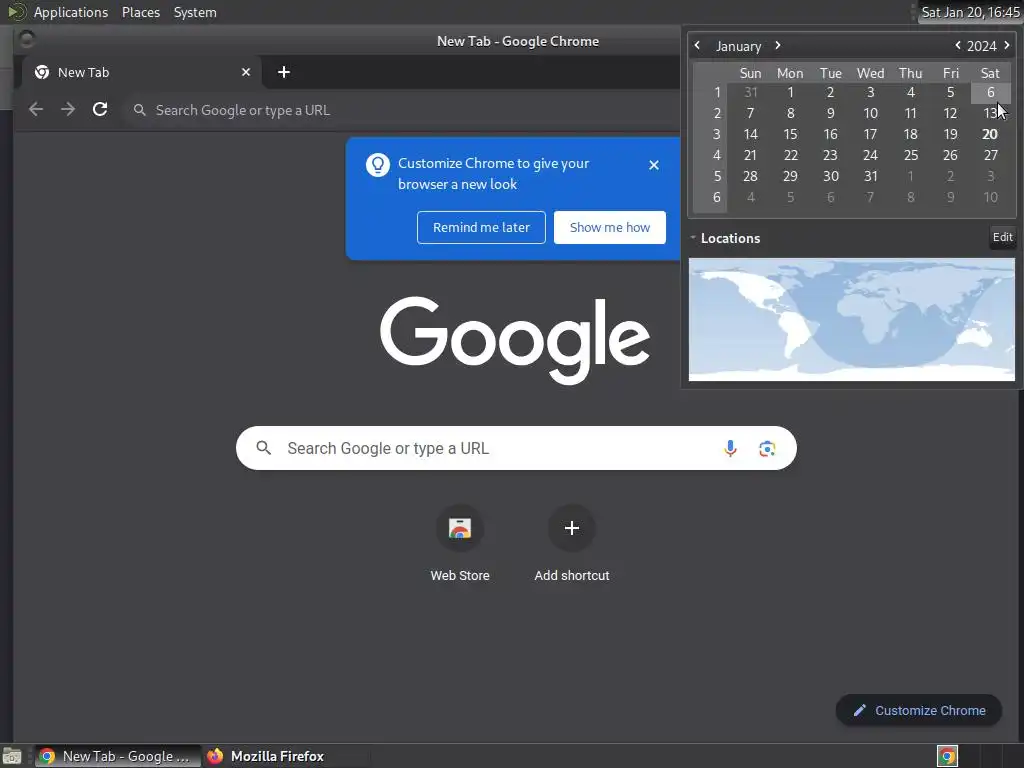Viewport: 1024px width, 768px height.
Task: Select January 6 in the calendar
Action: (991, 92)
